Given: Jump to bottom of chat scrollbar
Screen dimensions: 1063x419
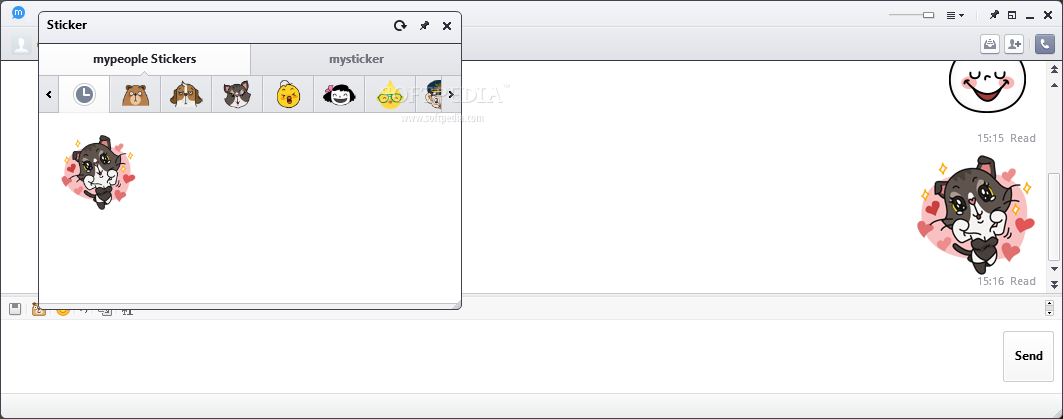Looking at the screenshot, I should tap(1054, 284).
